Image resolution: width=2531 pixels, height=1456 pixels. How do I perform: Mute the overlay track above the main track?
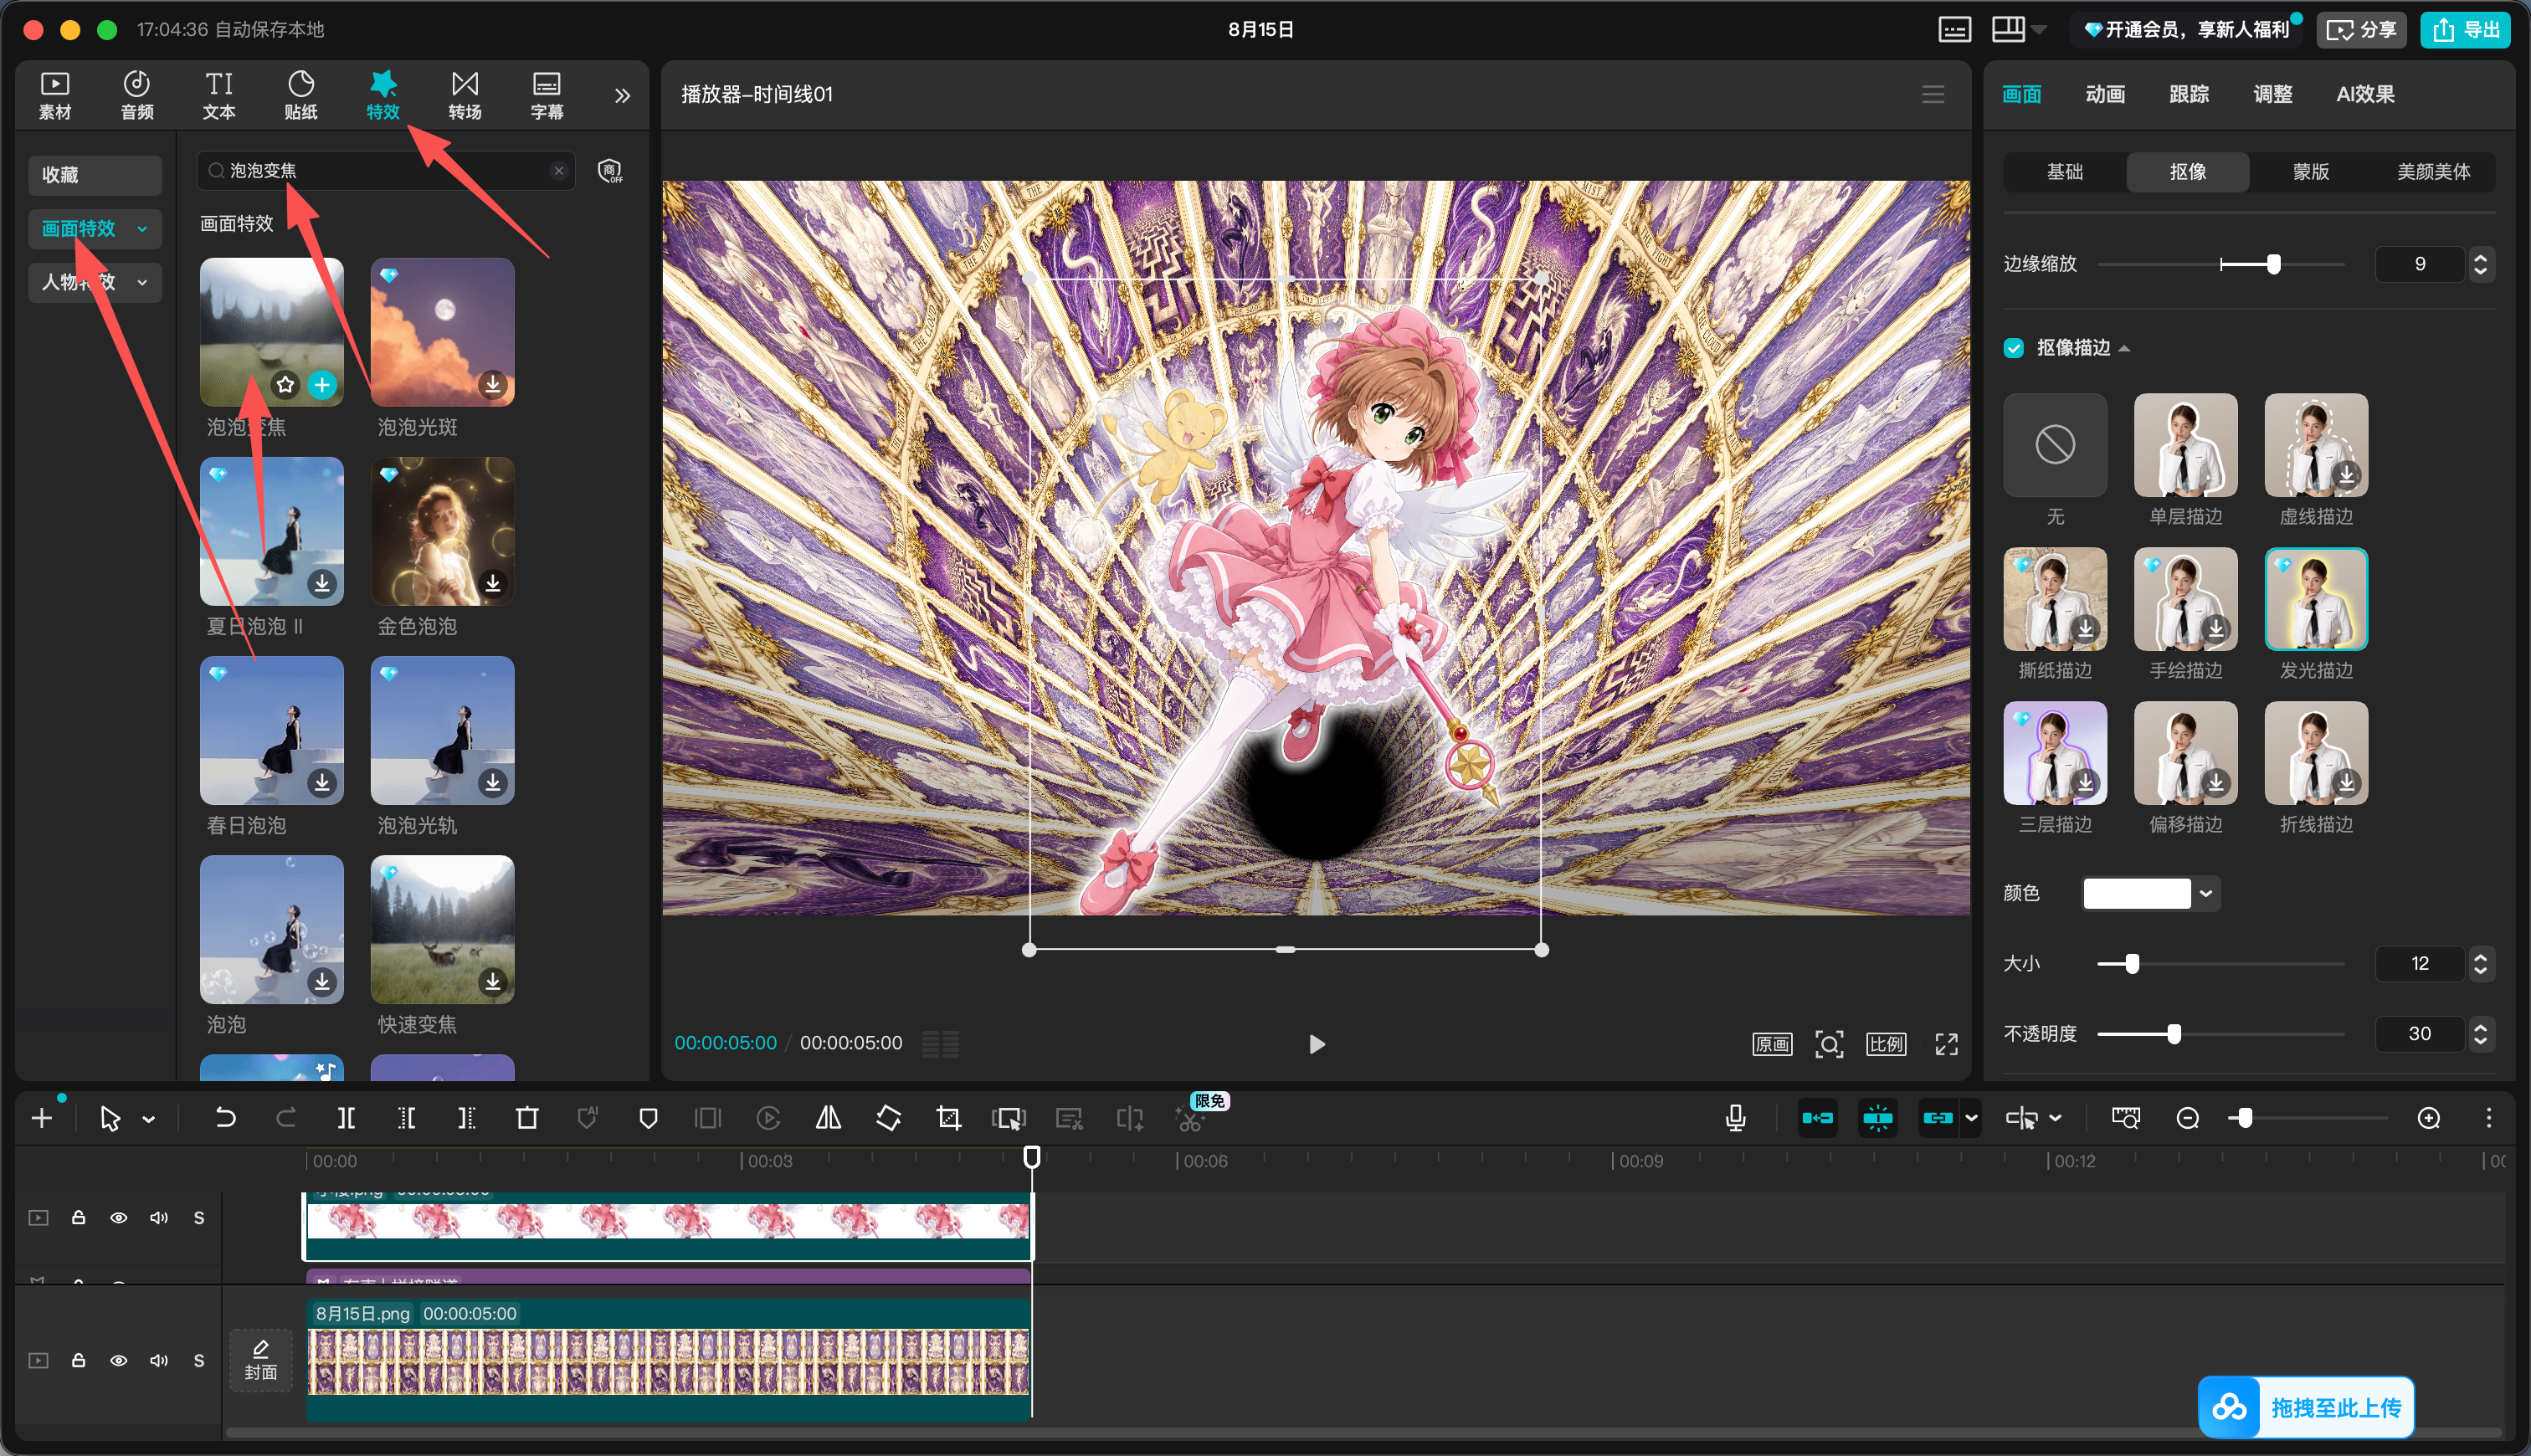(159, 1218)
